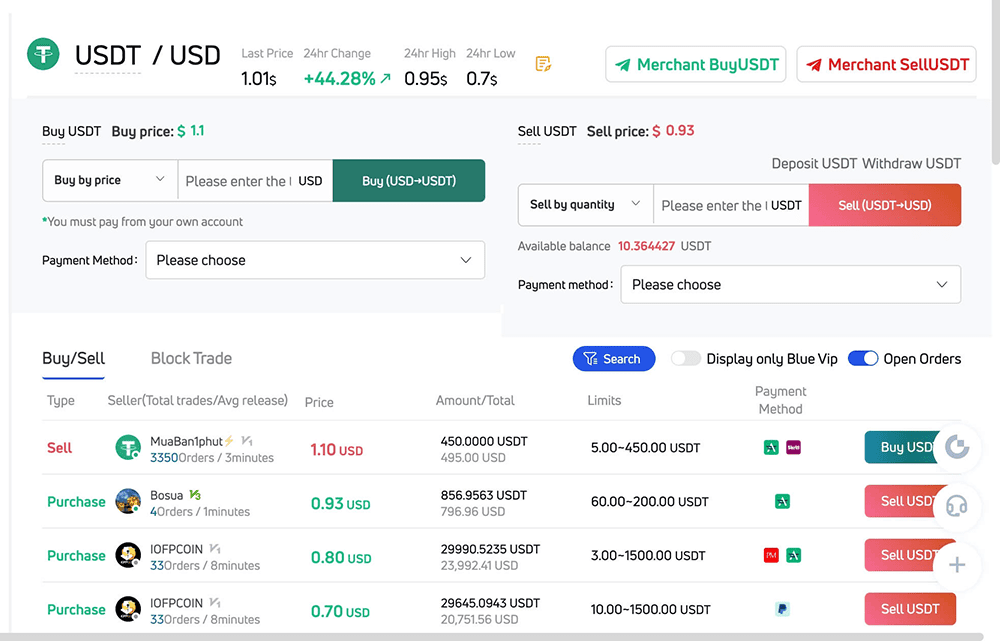Click the lightning badge next to MuaBan1phut
The image size is (1000, 641).
(229, 441)
